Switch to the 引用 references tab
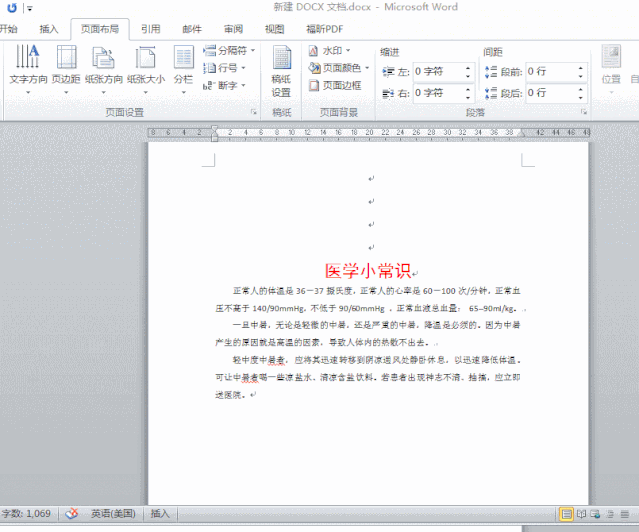 pyautogui.click(x=150, y=29)
